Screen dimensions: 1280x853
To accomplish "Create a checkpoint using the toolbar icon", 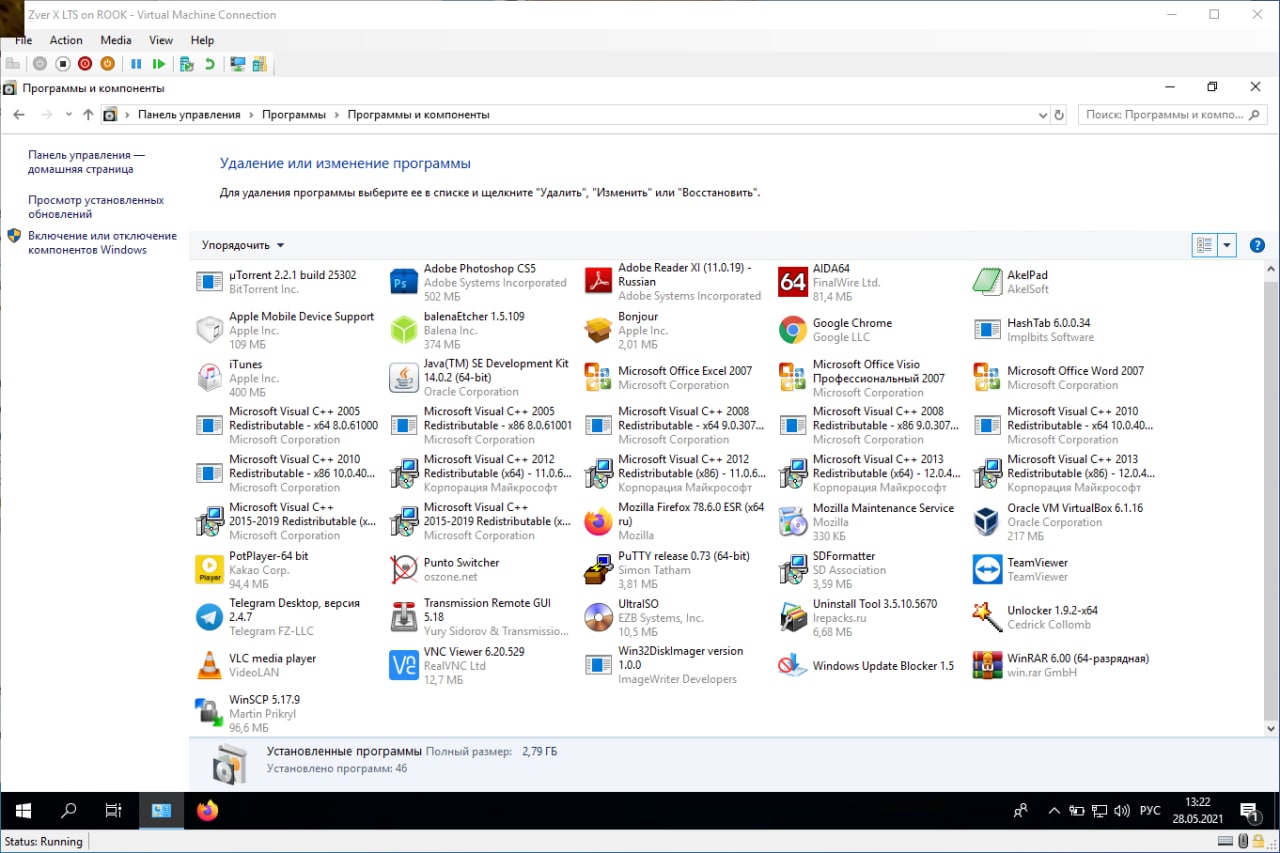I will [x=186, y=64].
